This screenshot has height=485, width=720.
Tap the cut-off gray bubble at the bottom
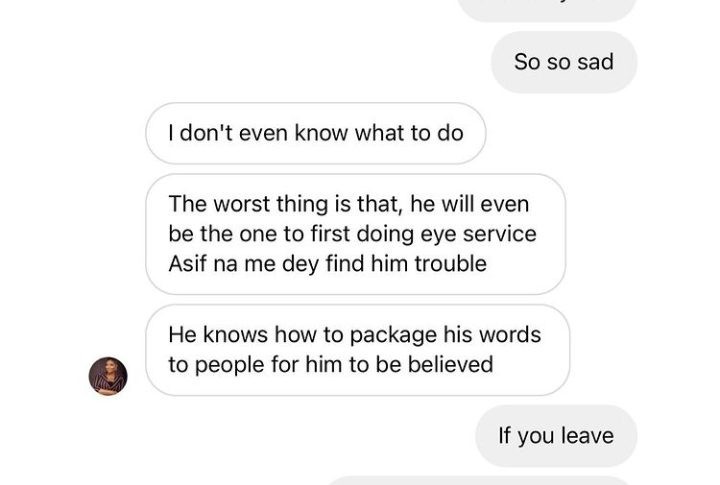click(481, 481)
